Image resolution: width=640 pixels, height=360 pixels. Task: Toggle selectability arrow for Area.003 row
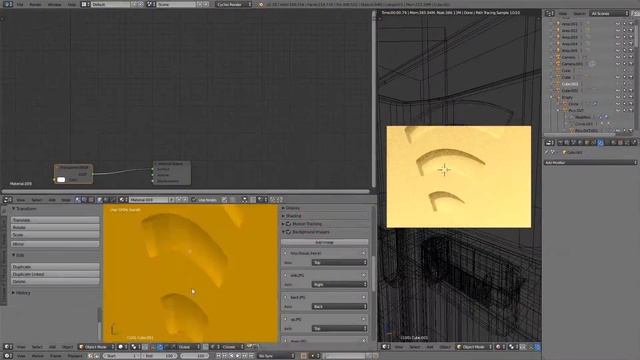tap(624, 37)
